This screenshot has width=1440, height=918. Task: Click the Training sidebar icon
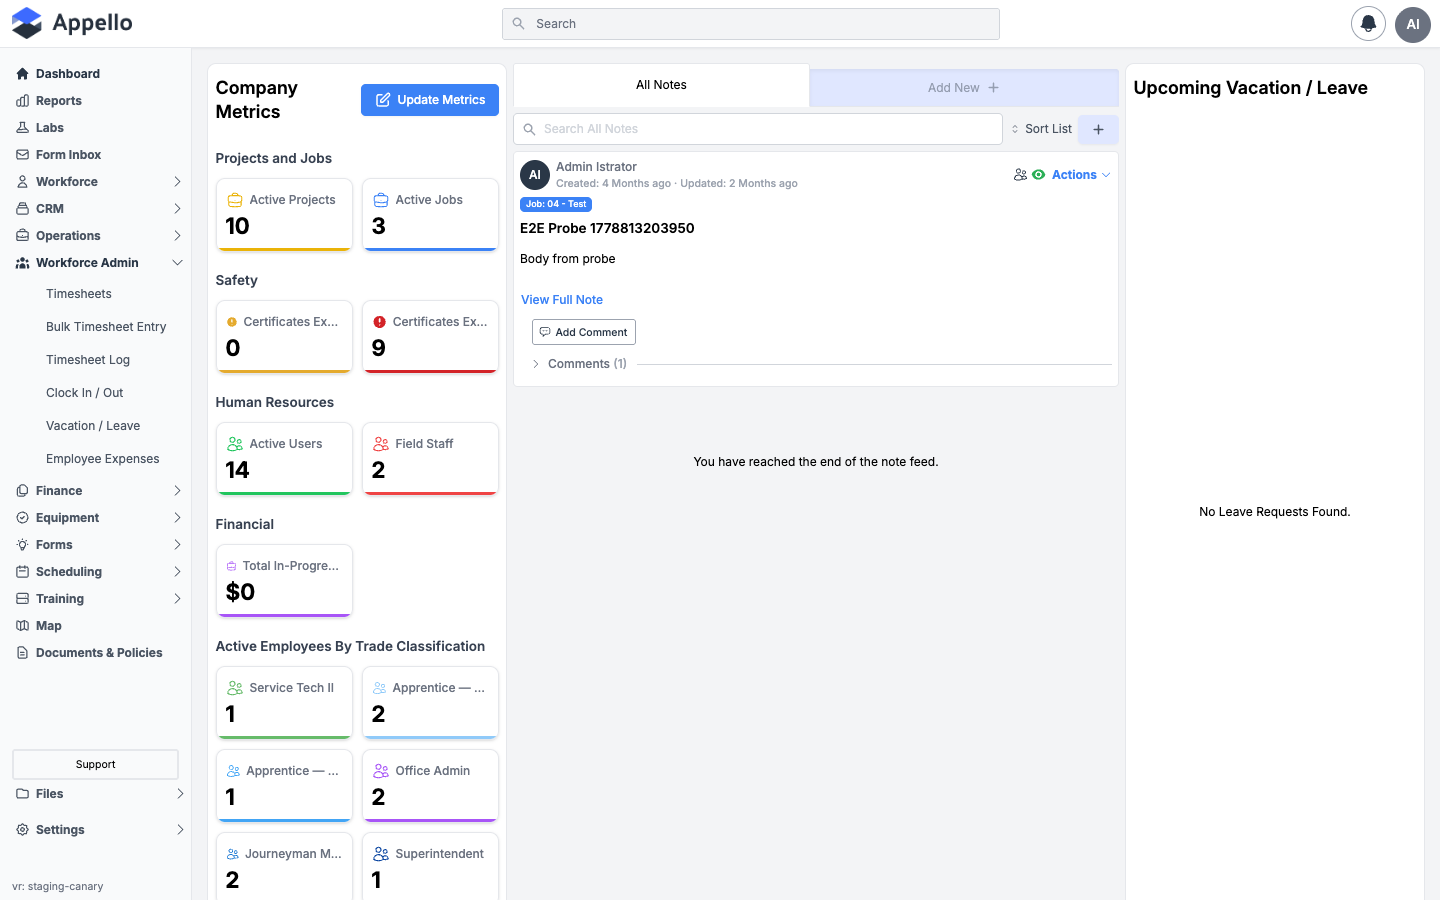coord(22,599)
